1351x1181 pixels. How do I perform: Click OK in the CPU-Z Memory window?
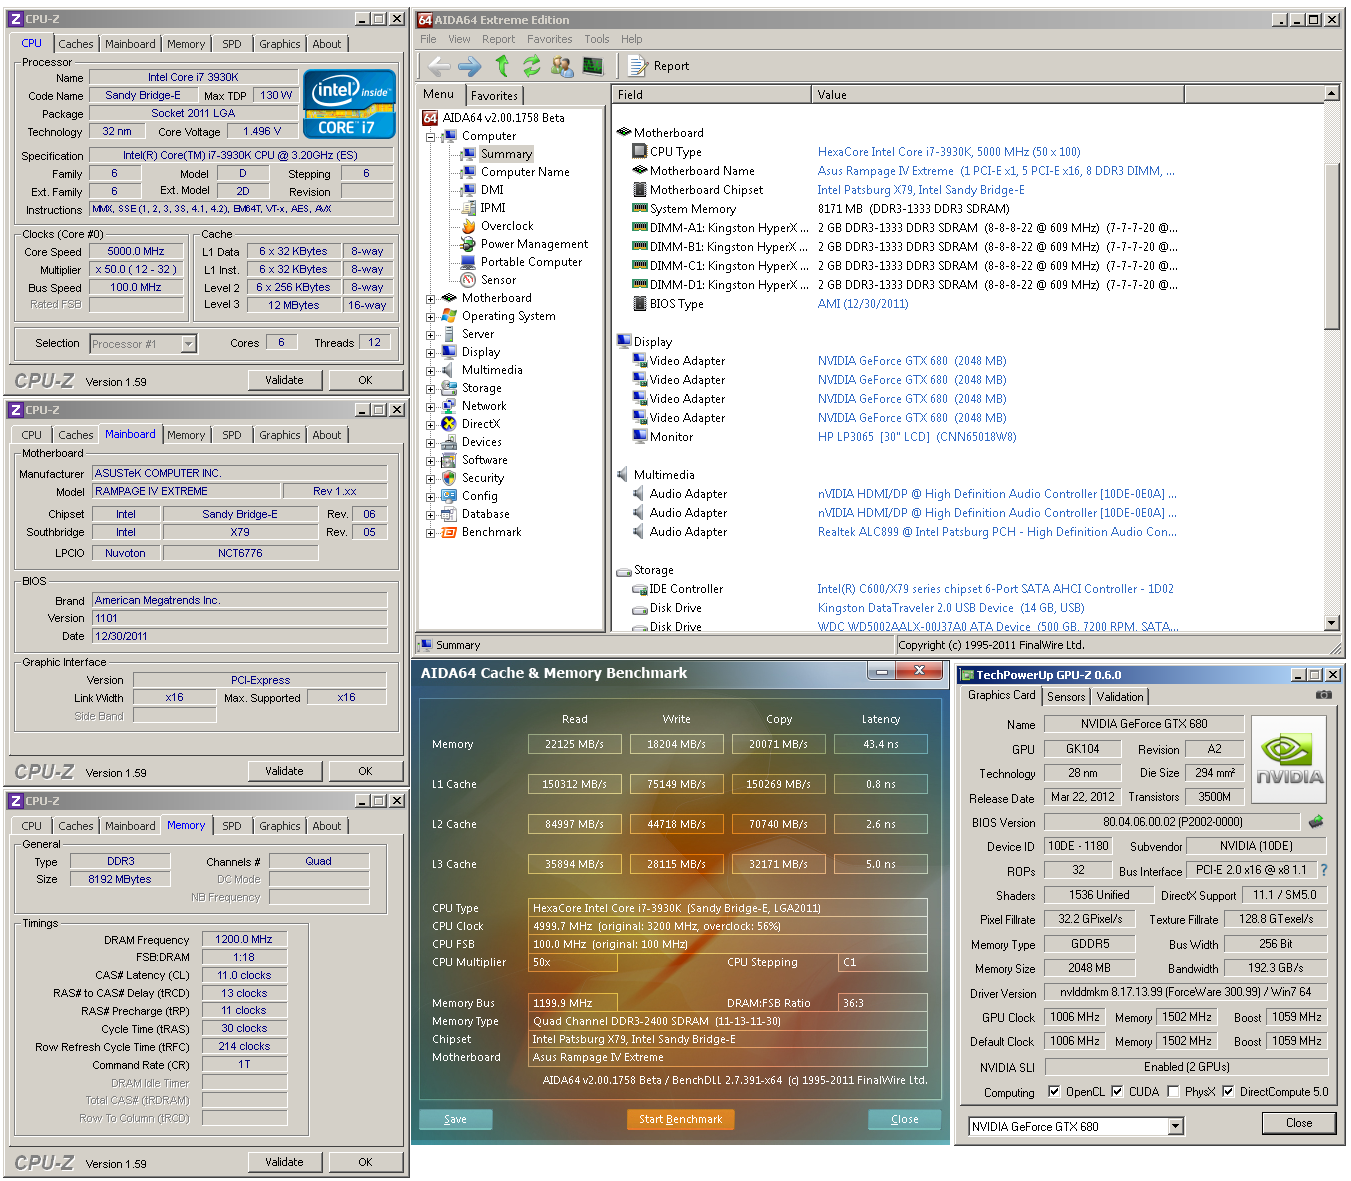[x=365, y=1162]
